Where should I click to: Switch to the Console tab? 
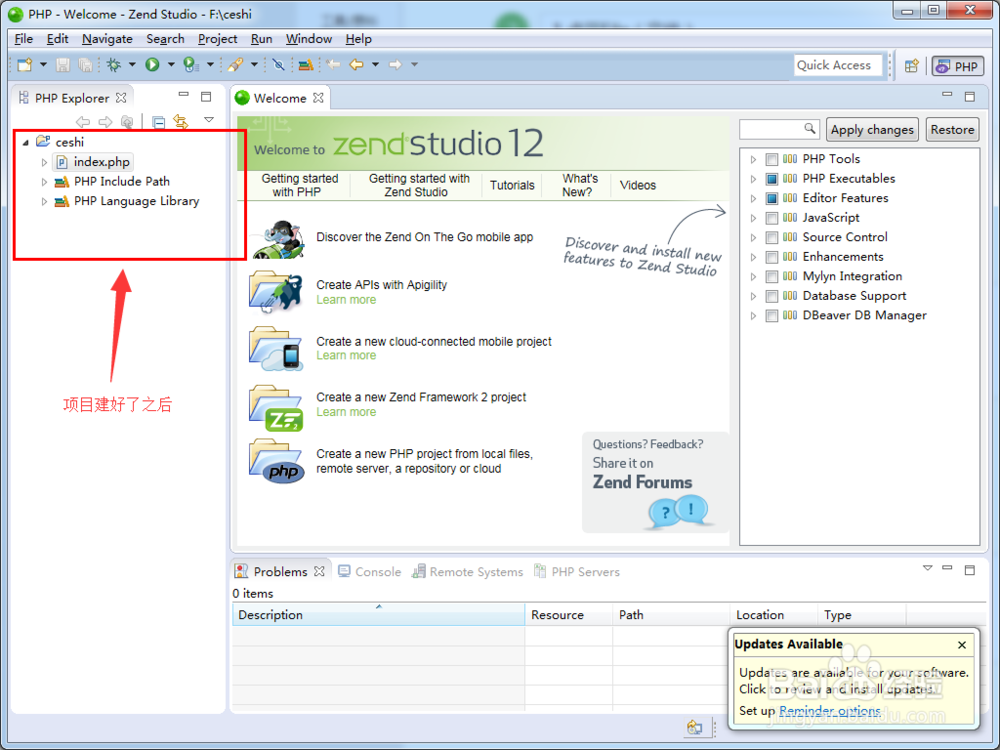click(x=370, y=571)
